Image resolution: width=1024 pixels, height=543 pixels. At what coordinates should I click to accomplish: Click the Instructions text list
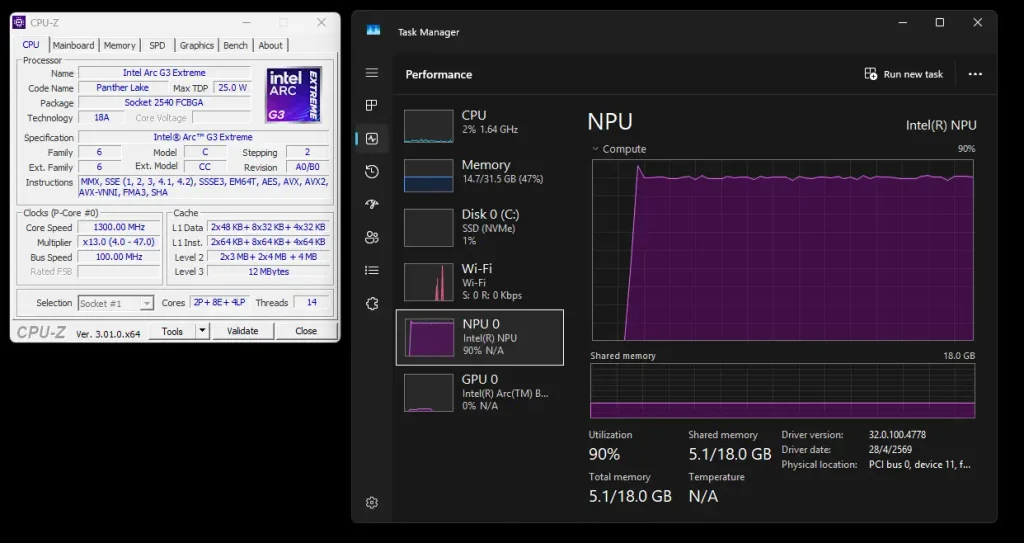(204, 187)
